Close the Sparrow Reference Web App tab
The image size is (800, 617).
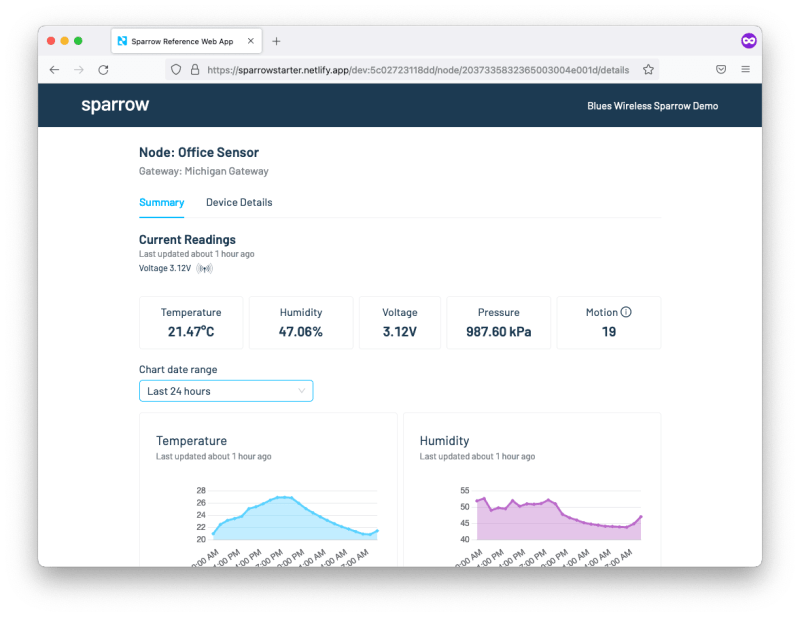pos(251,41)
